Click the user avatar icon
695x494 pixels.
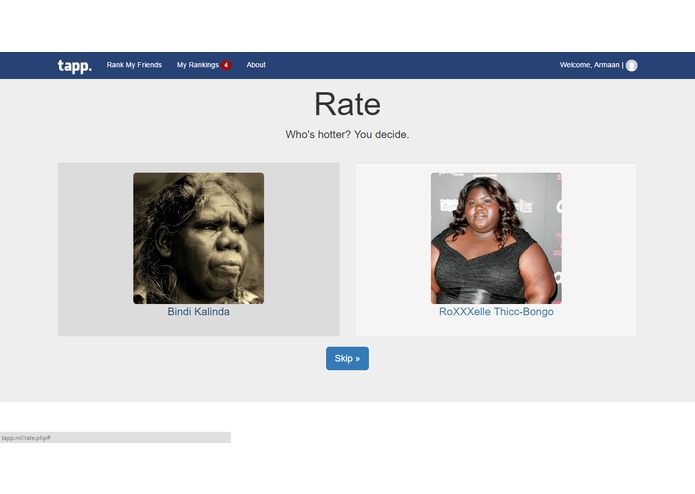tap(631, 65)
